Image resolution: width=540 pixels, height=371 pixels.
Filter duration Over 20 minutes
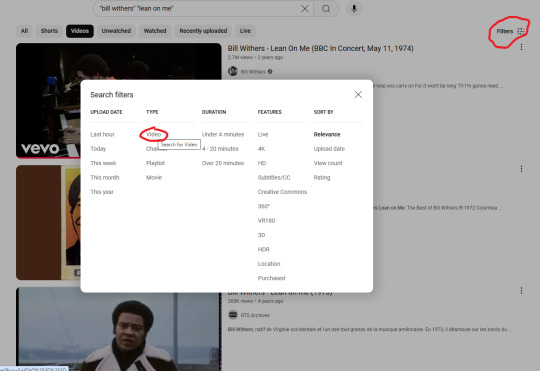(x=223, y=163)
